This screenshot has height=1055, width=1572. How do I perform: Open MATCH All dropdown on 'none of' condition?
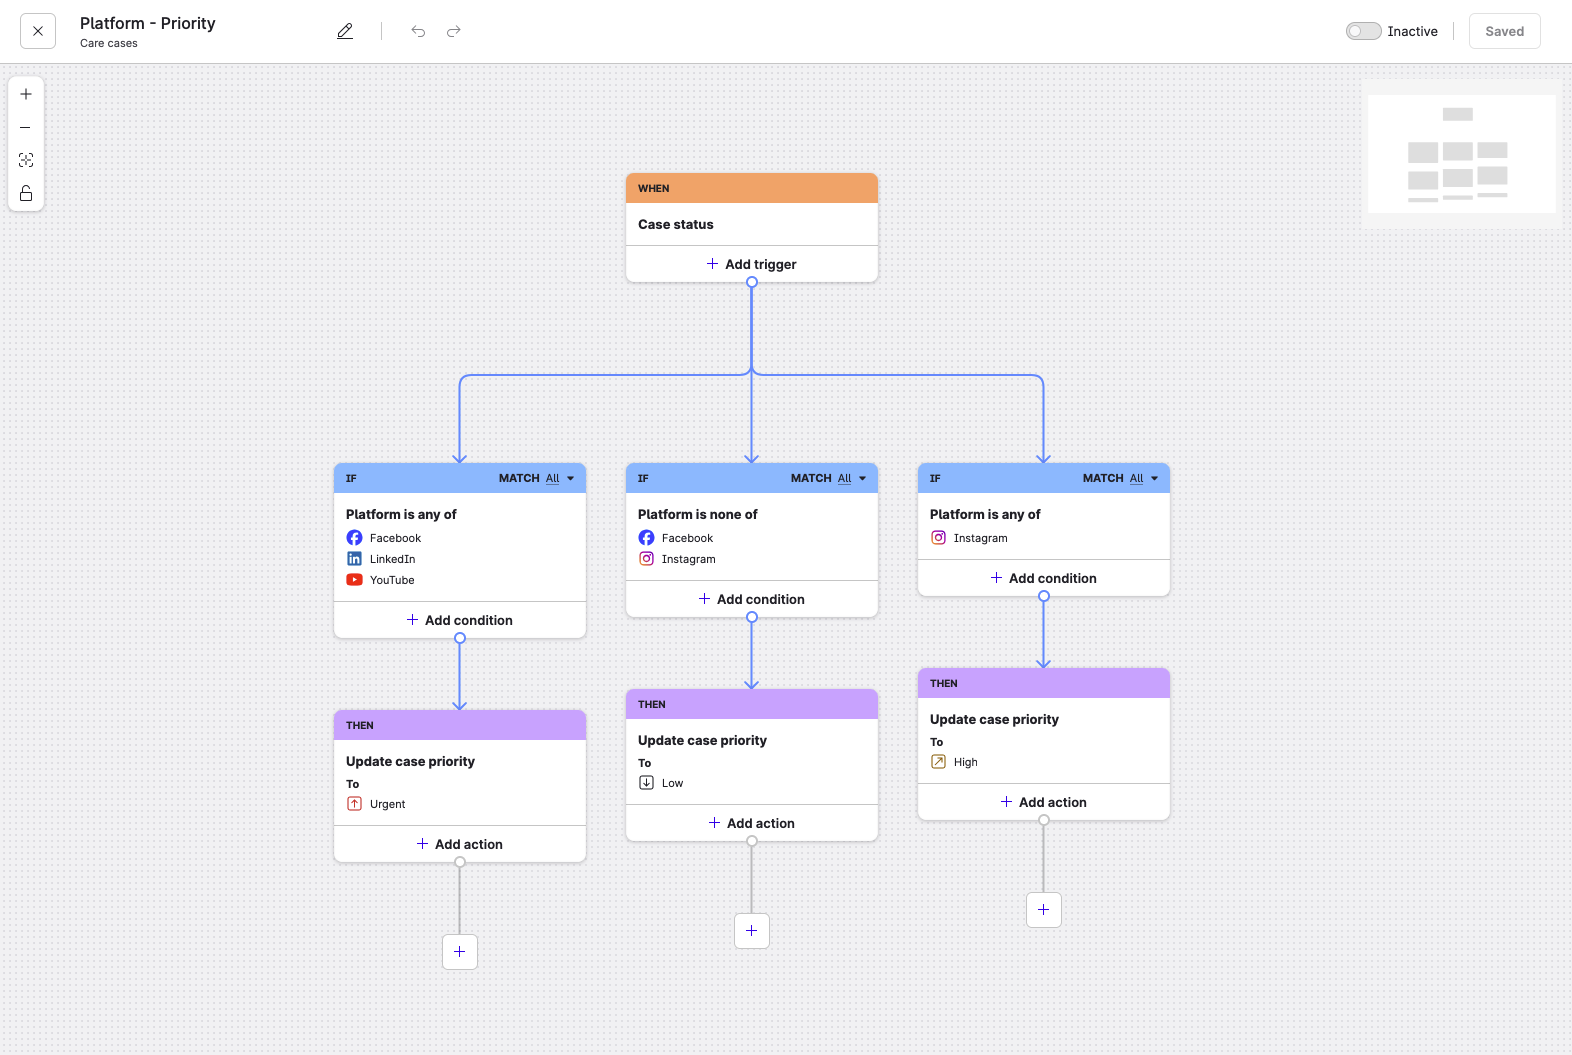[852, 478]
